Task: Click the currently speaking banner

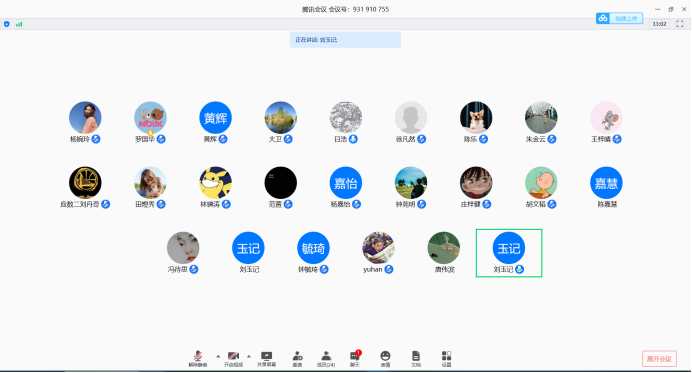Action: pos(345,40)
